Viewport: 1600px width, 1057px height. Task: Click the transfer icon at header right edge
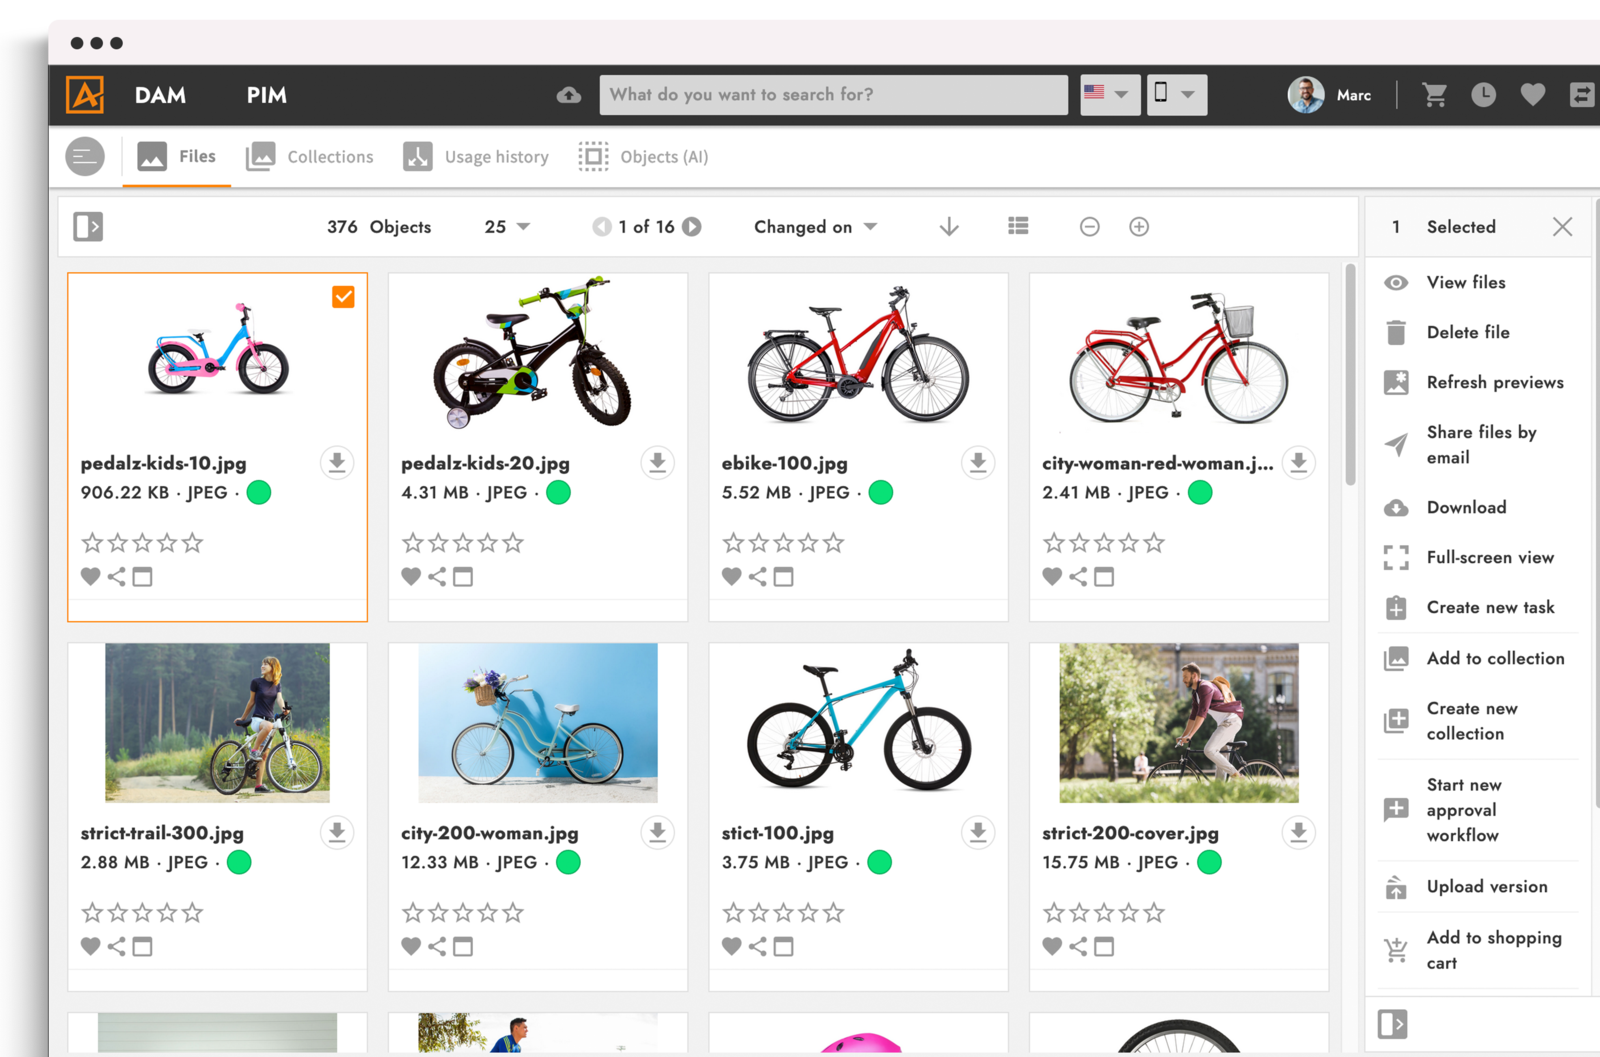click(1582, 95)
